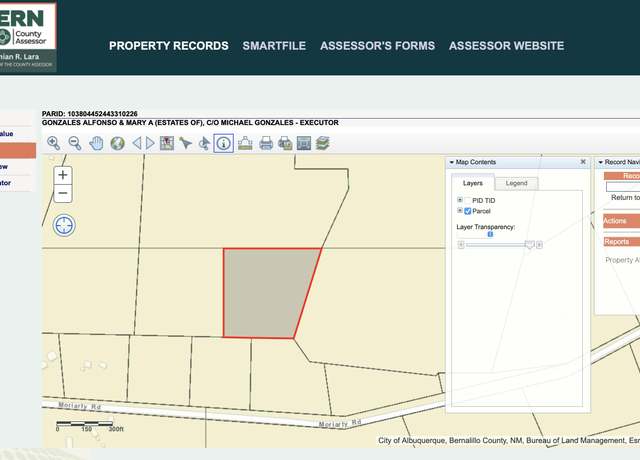Click the map minus zoom-out button
The height and width of the screenshot is (460, 640).
coord(63,193)
